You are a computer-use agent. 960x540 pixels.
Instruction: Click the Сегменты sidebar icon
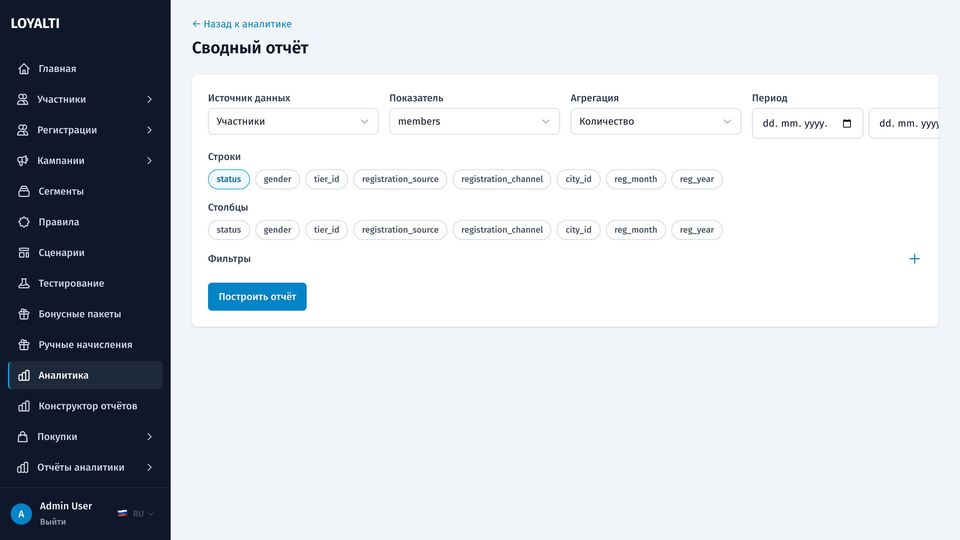tap(24, 191)
